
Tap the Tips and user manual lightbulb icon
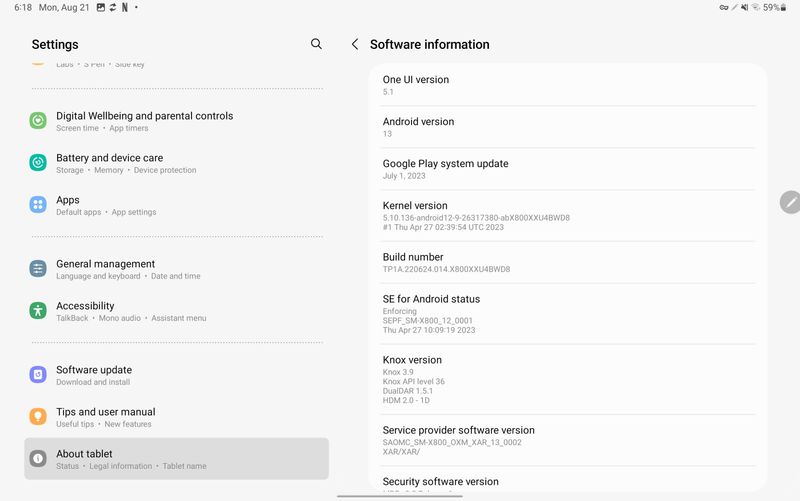(x=38, y=417)
